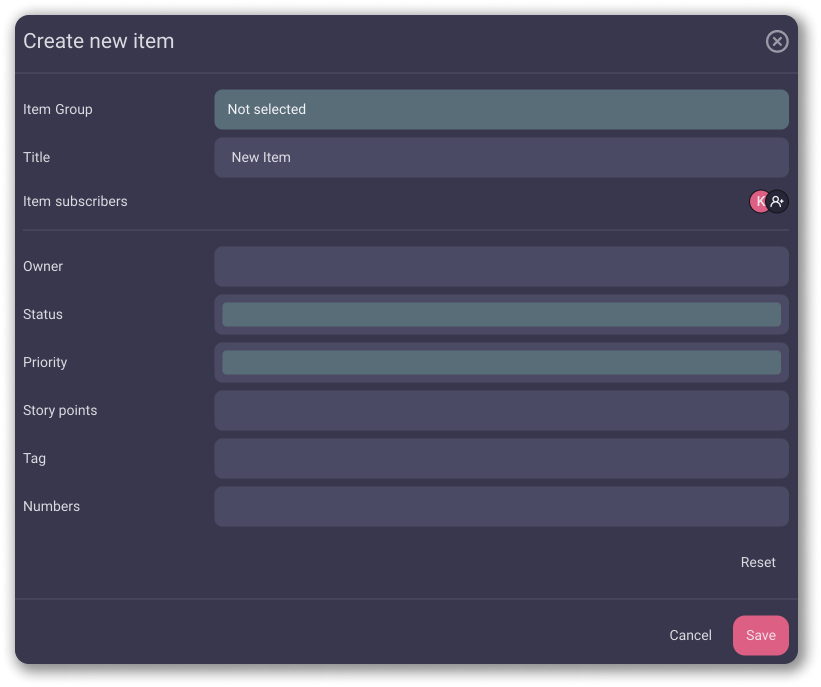This screenshot has height=687, width=821.
Task: Close the Create new item dialog
Action: [x=777, y=41]
